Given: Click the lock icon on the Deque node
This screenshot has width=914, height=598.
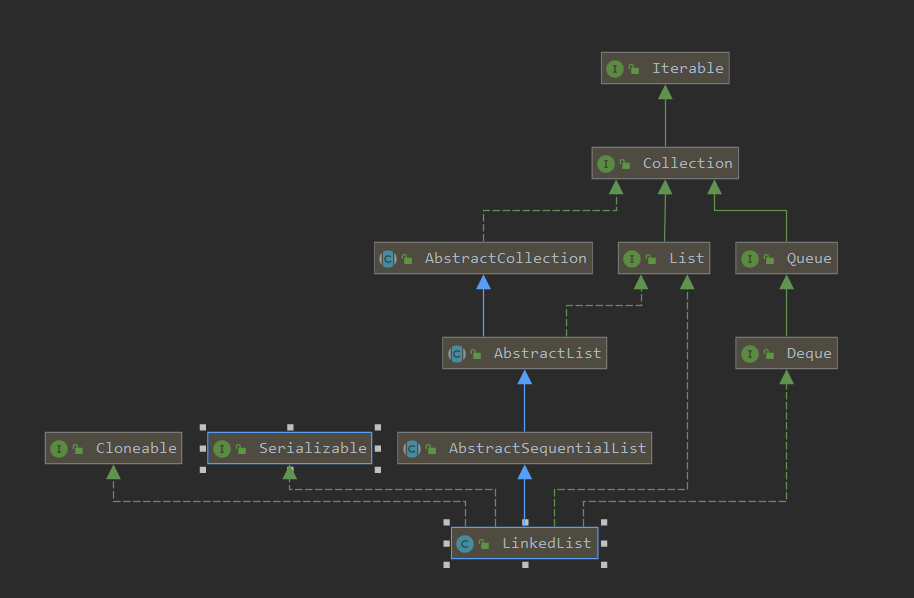Looking at the screenshot, I should coord(769,354).
